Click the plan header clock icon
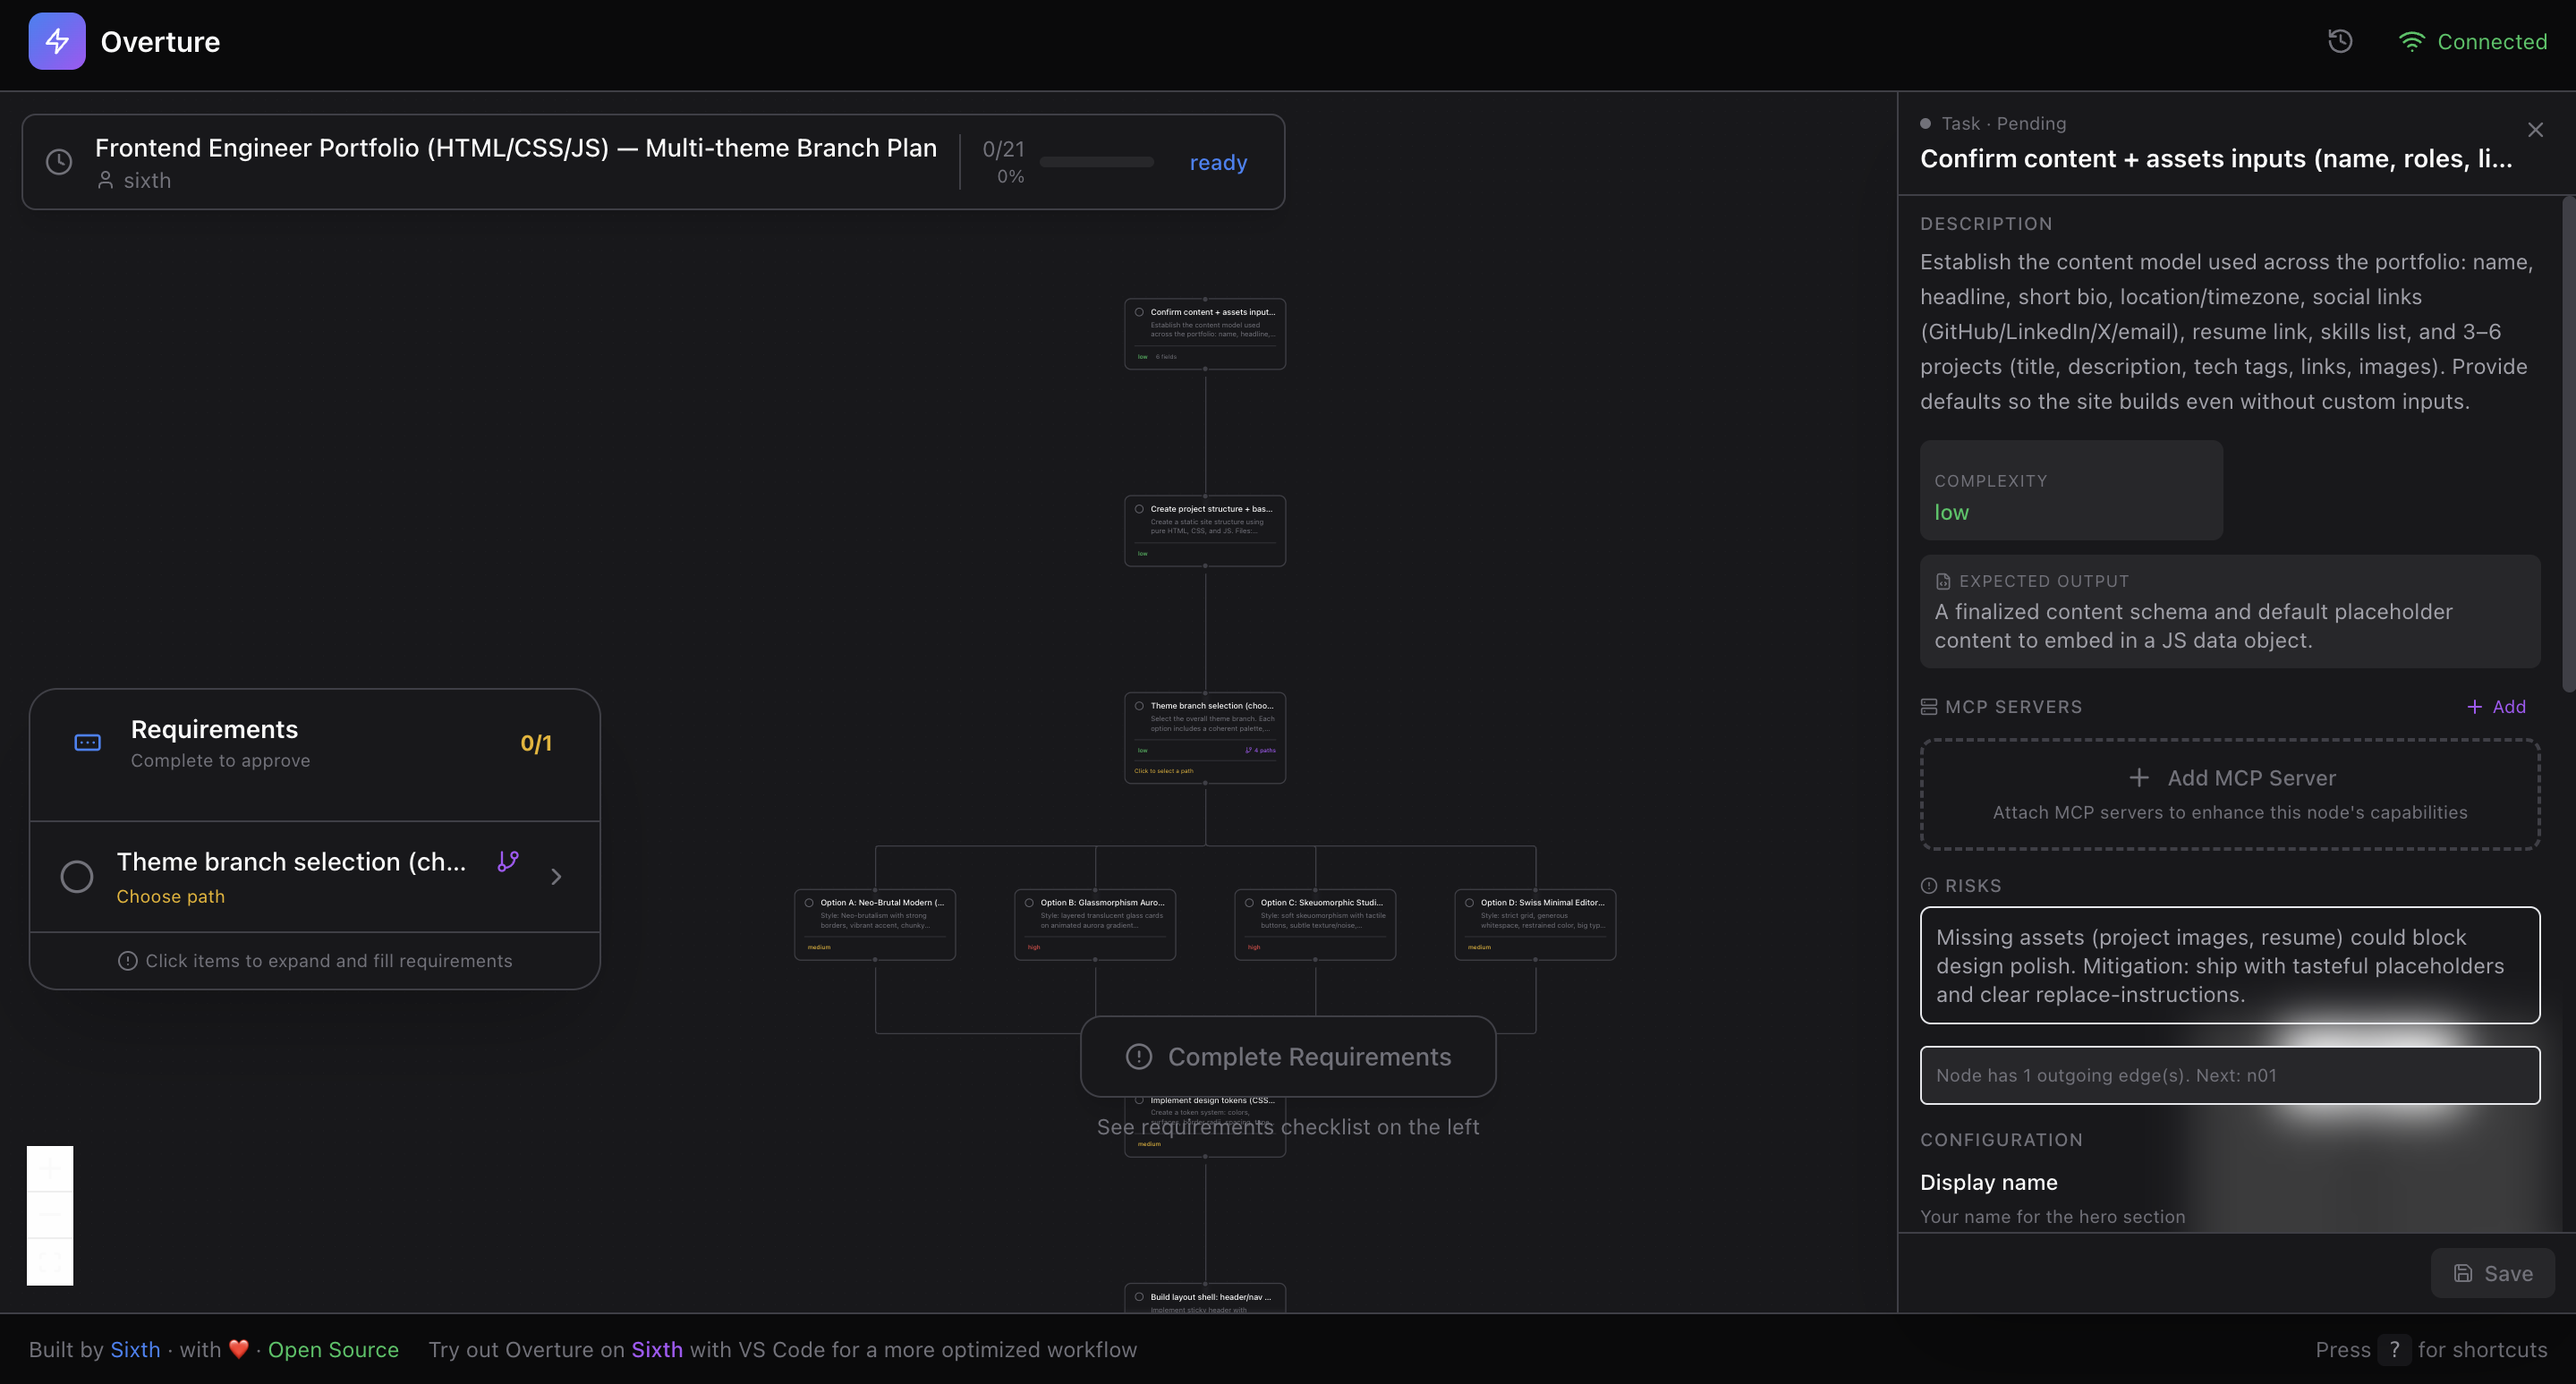 click(x=59, y=162)
